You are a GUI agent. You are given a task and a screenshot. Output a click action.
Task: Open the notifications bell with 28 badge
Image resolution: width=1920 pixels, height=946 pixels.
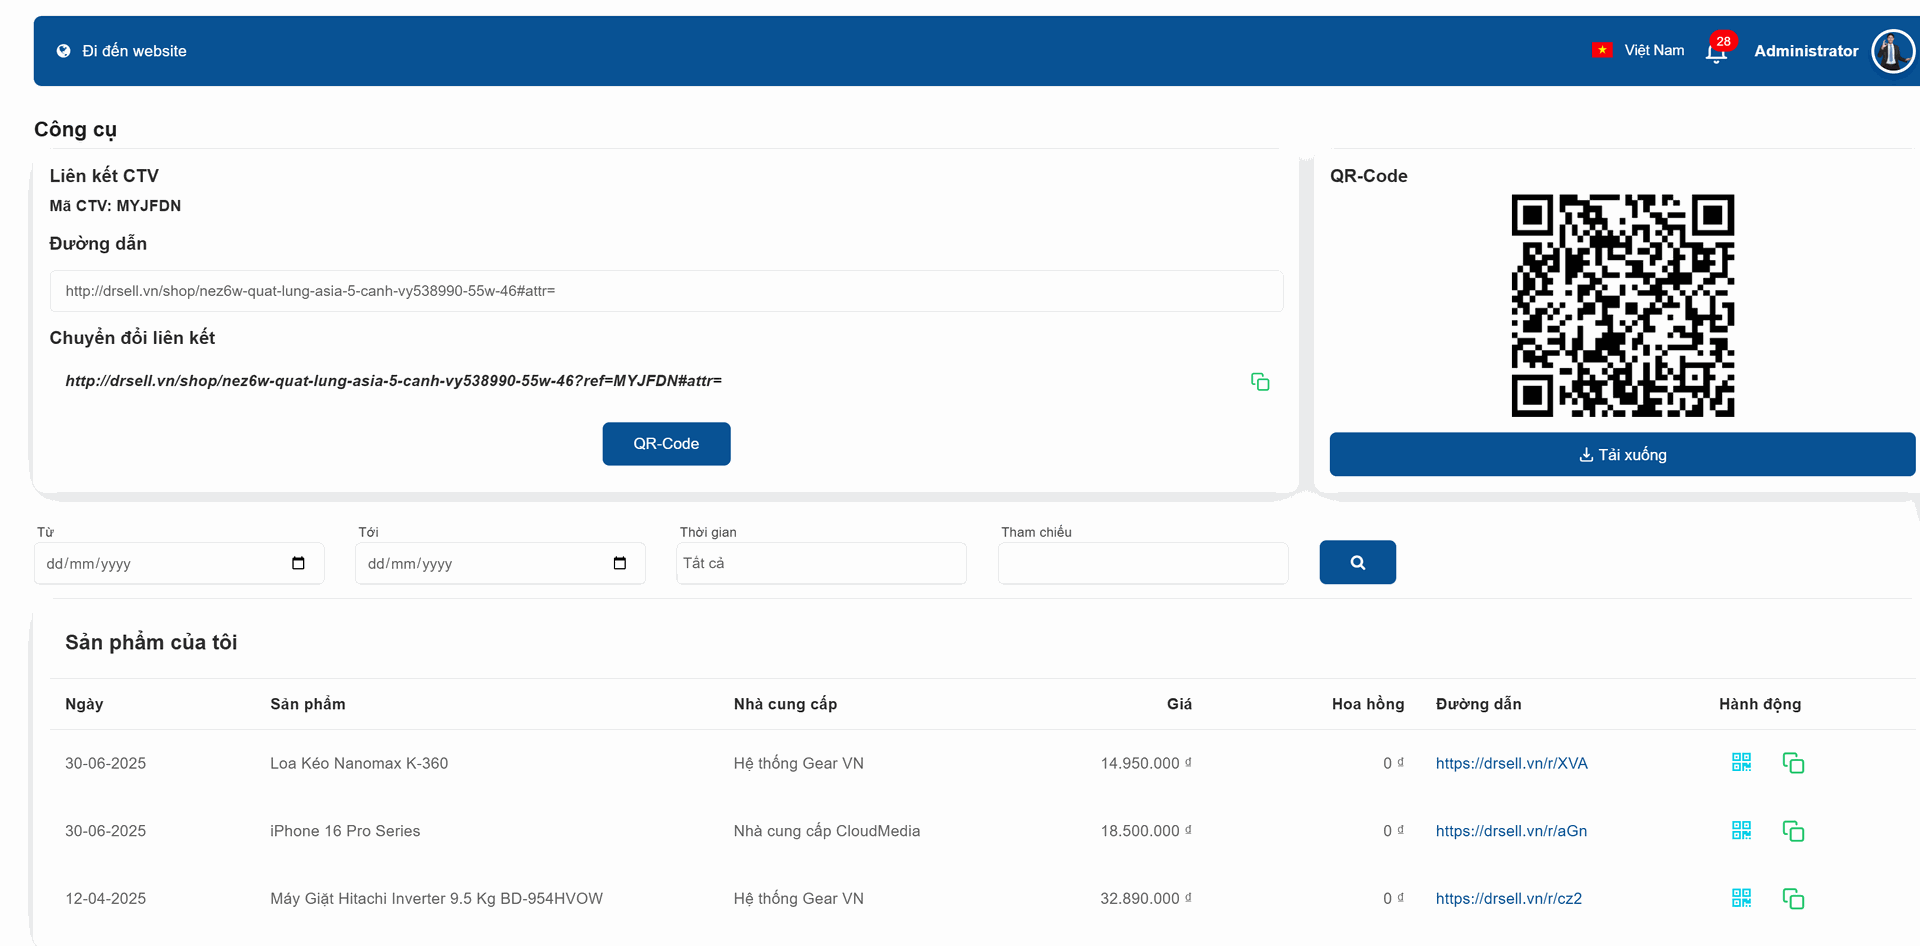[x=1717, y=52]
